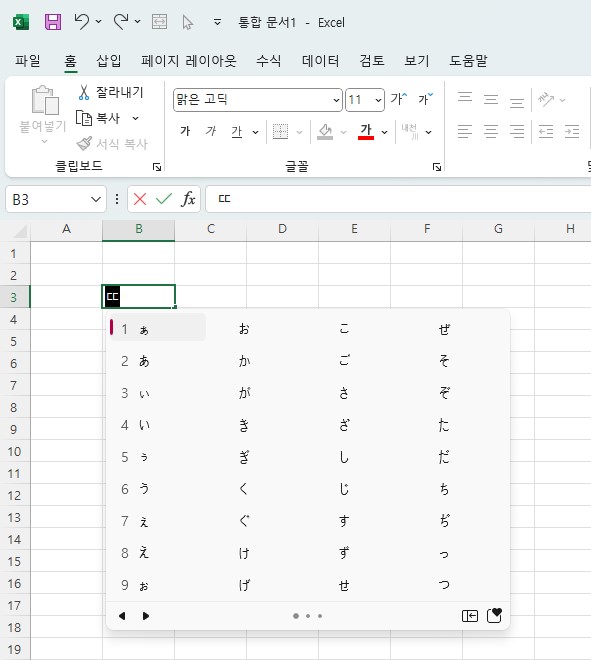Viewport: 591px width, 660px height.
Task: Click the red font color 가 button
Action: [366, 131]
